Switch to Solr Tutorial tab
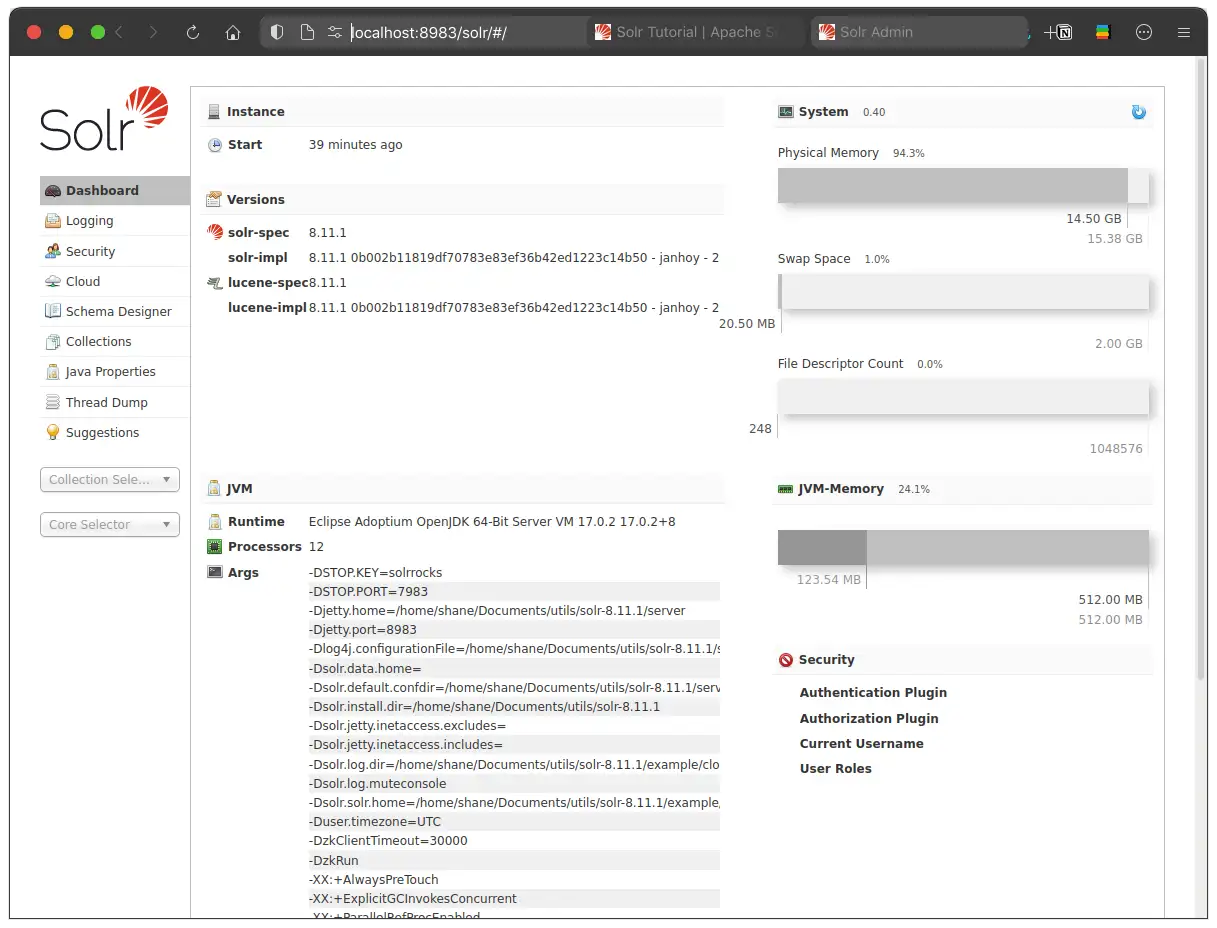 695,32
